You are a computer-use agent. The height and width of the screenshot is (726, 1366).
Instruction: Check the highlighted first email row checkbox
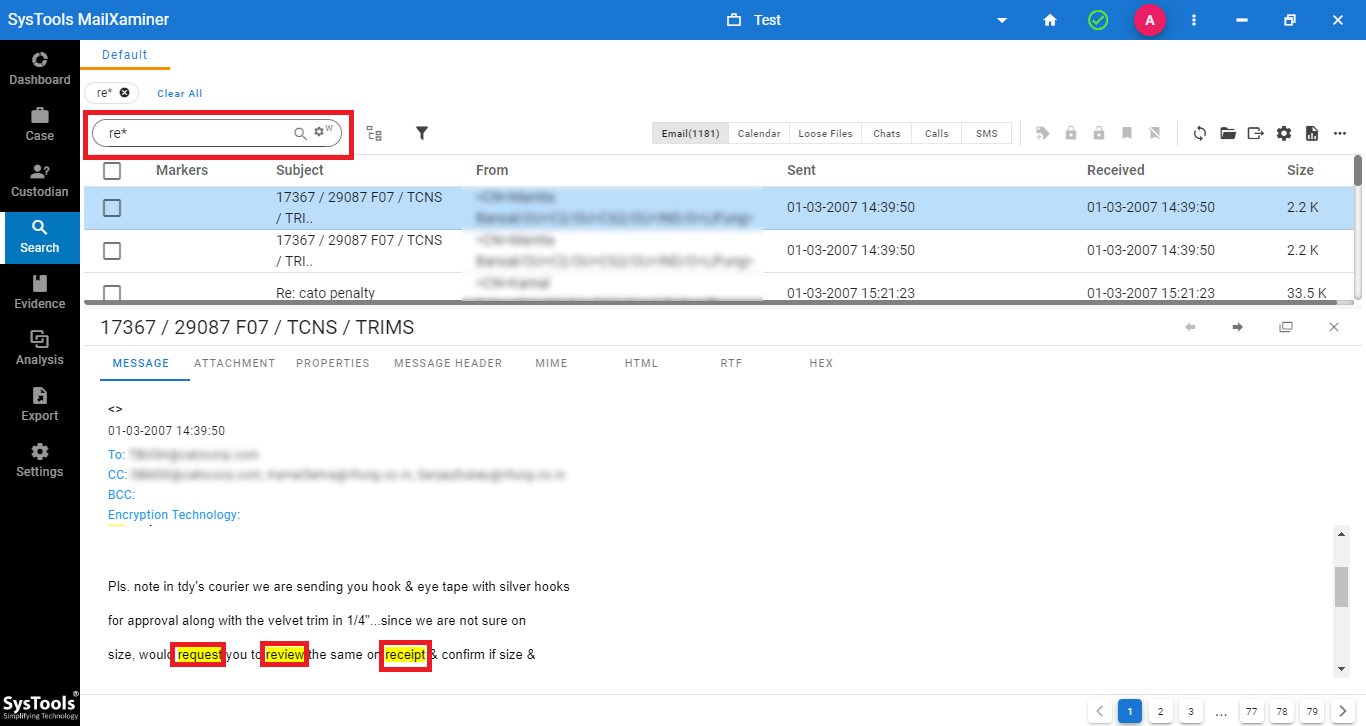pos(112,208)
